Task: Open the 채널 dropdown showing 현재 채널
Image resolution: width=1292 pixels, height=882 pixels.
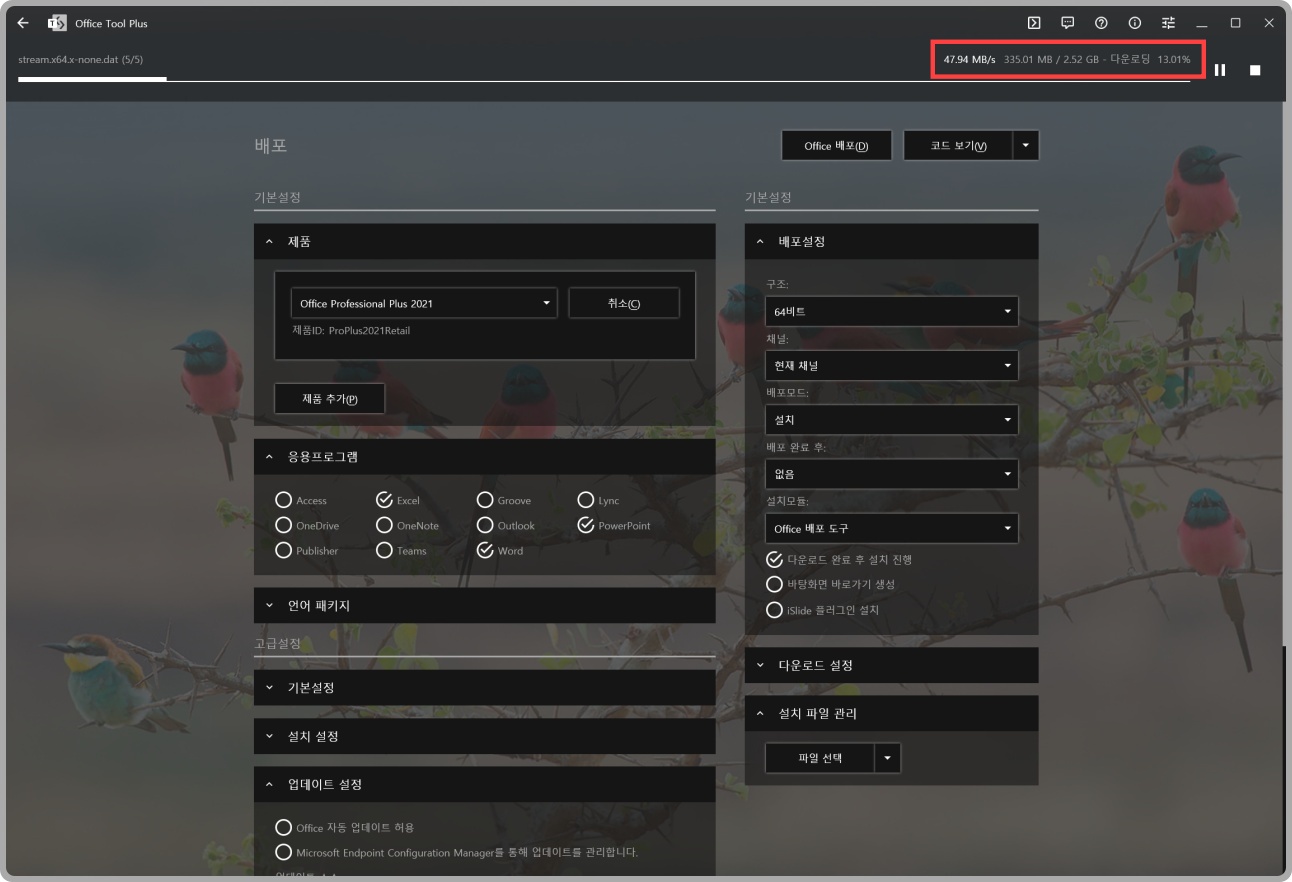Action: 891,365
